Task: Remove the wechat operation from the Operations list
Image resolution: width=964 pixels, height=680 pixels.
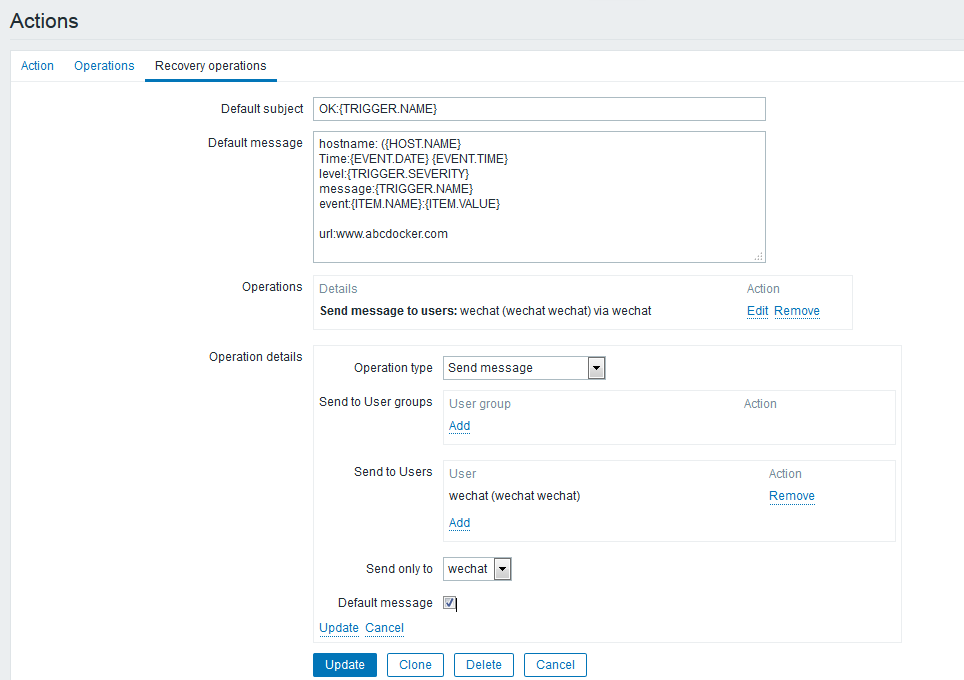Action: click(796, 311)
